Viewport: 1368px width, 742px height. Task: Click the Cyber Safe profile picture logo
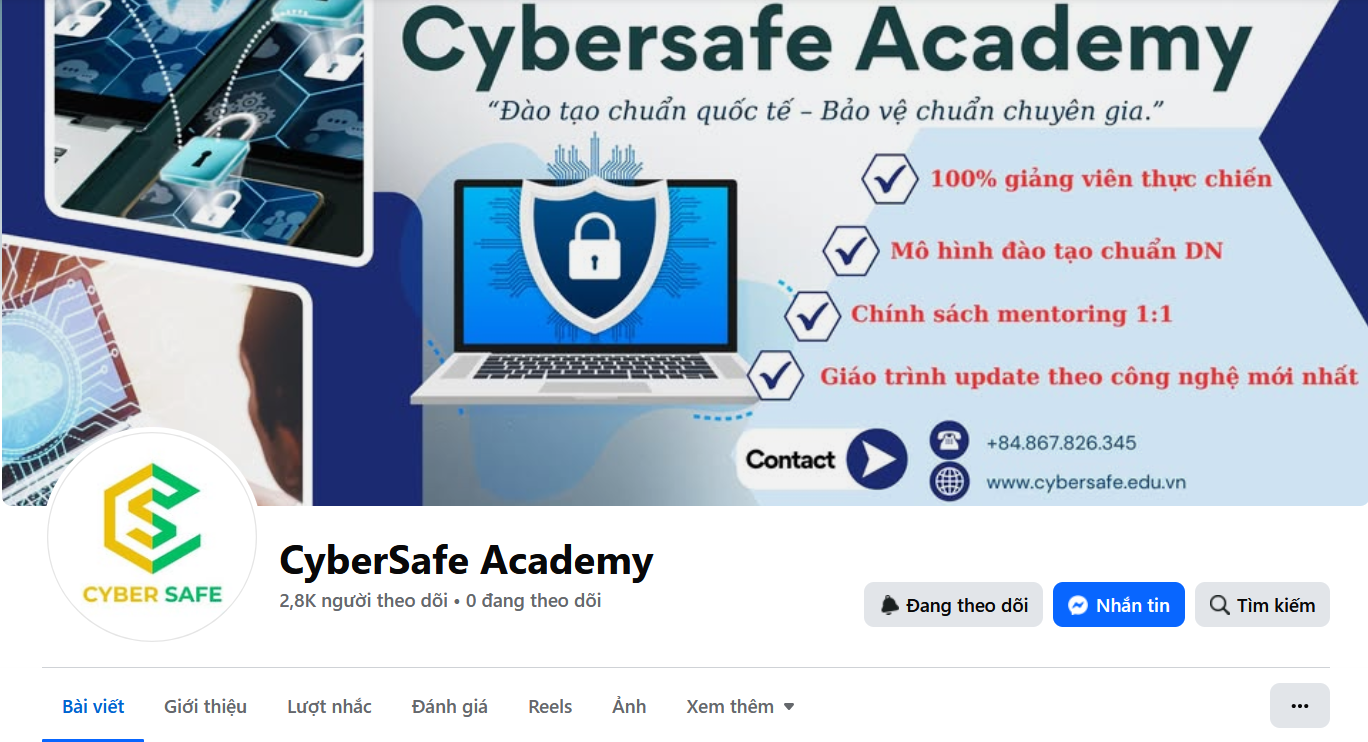tap(152, 536)
